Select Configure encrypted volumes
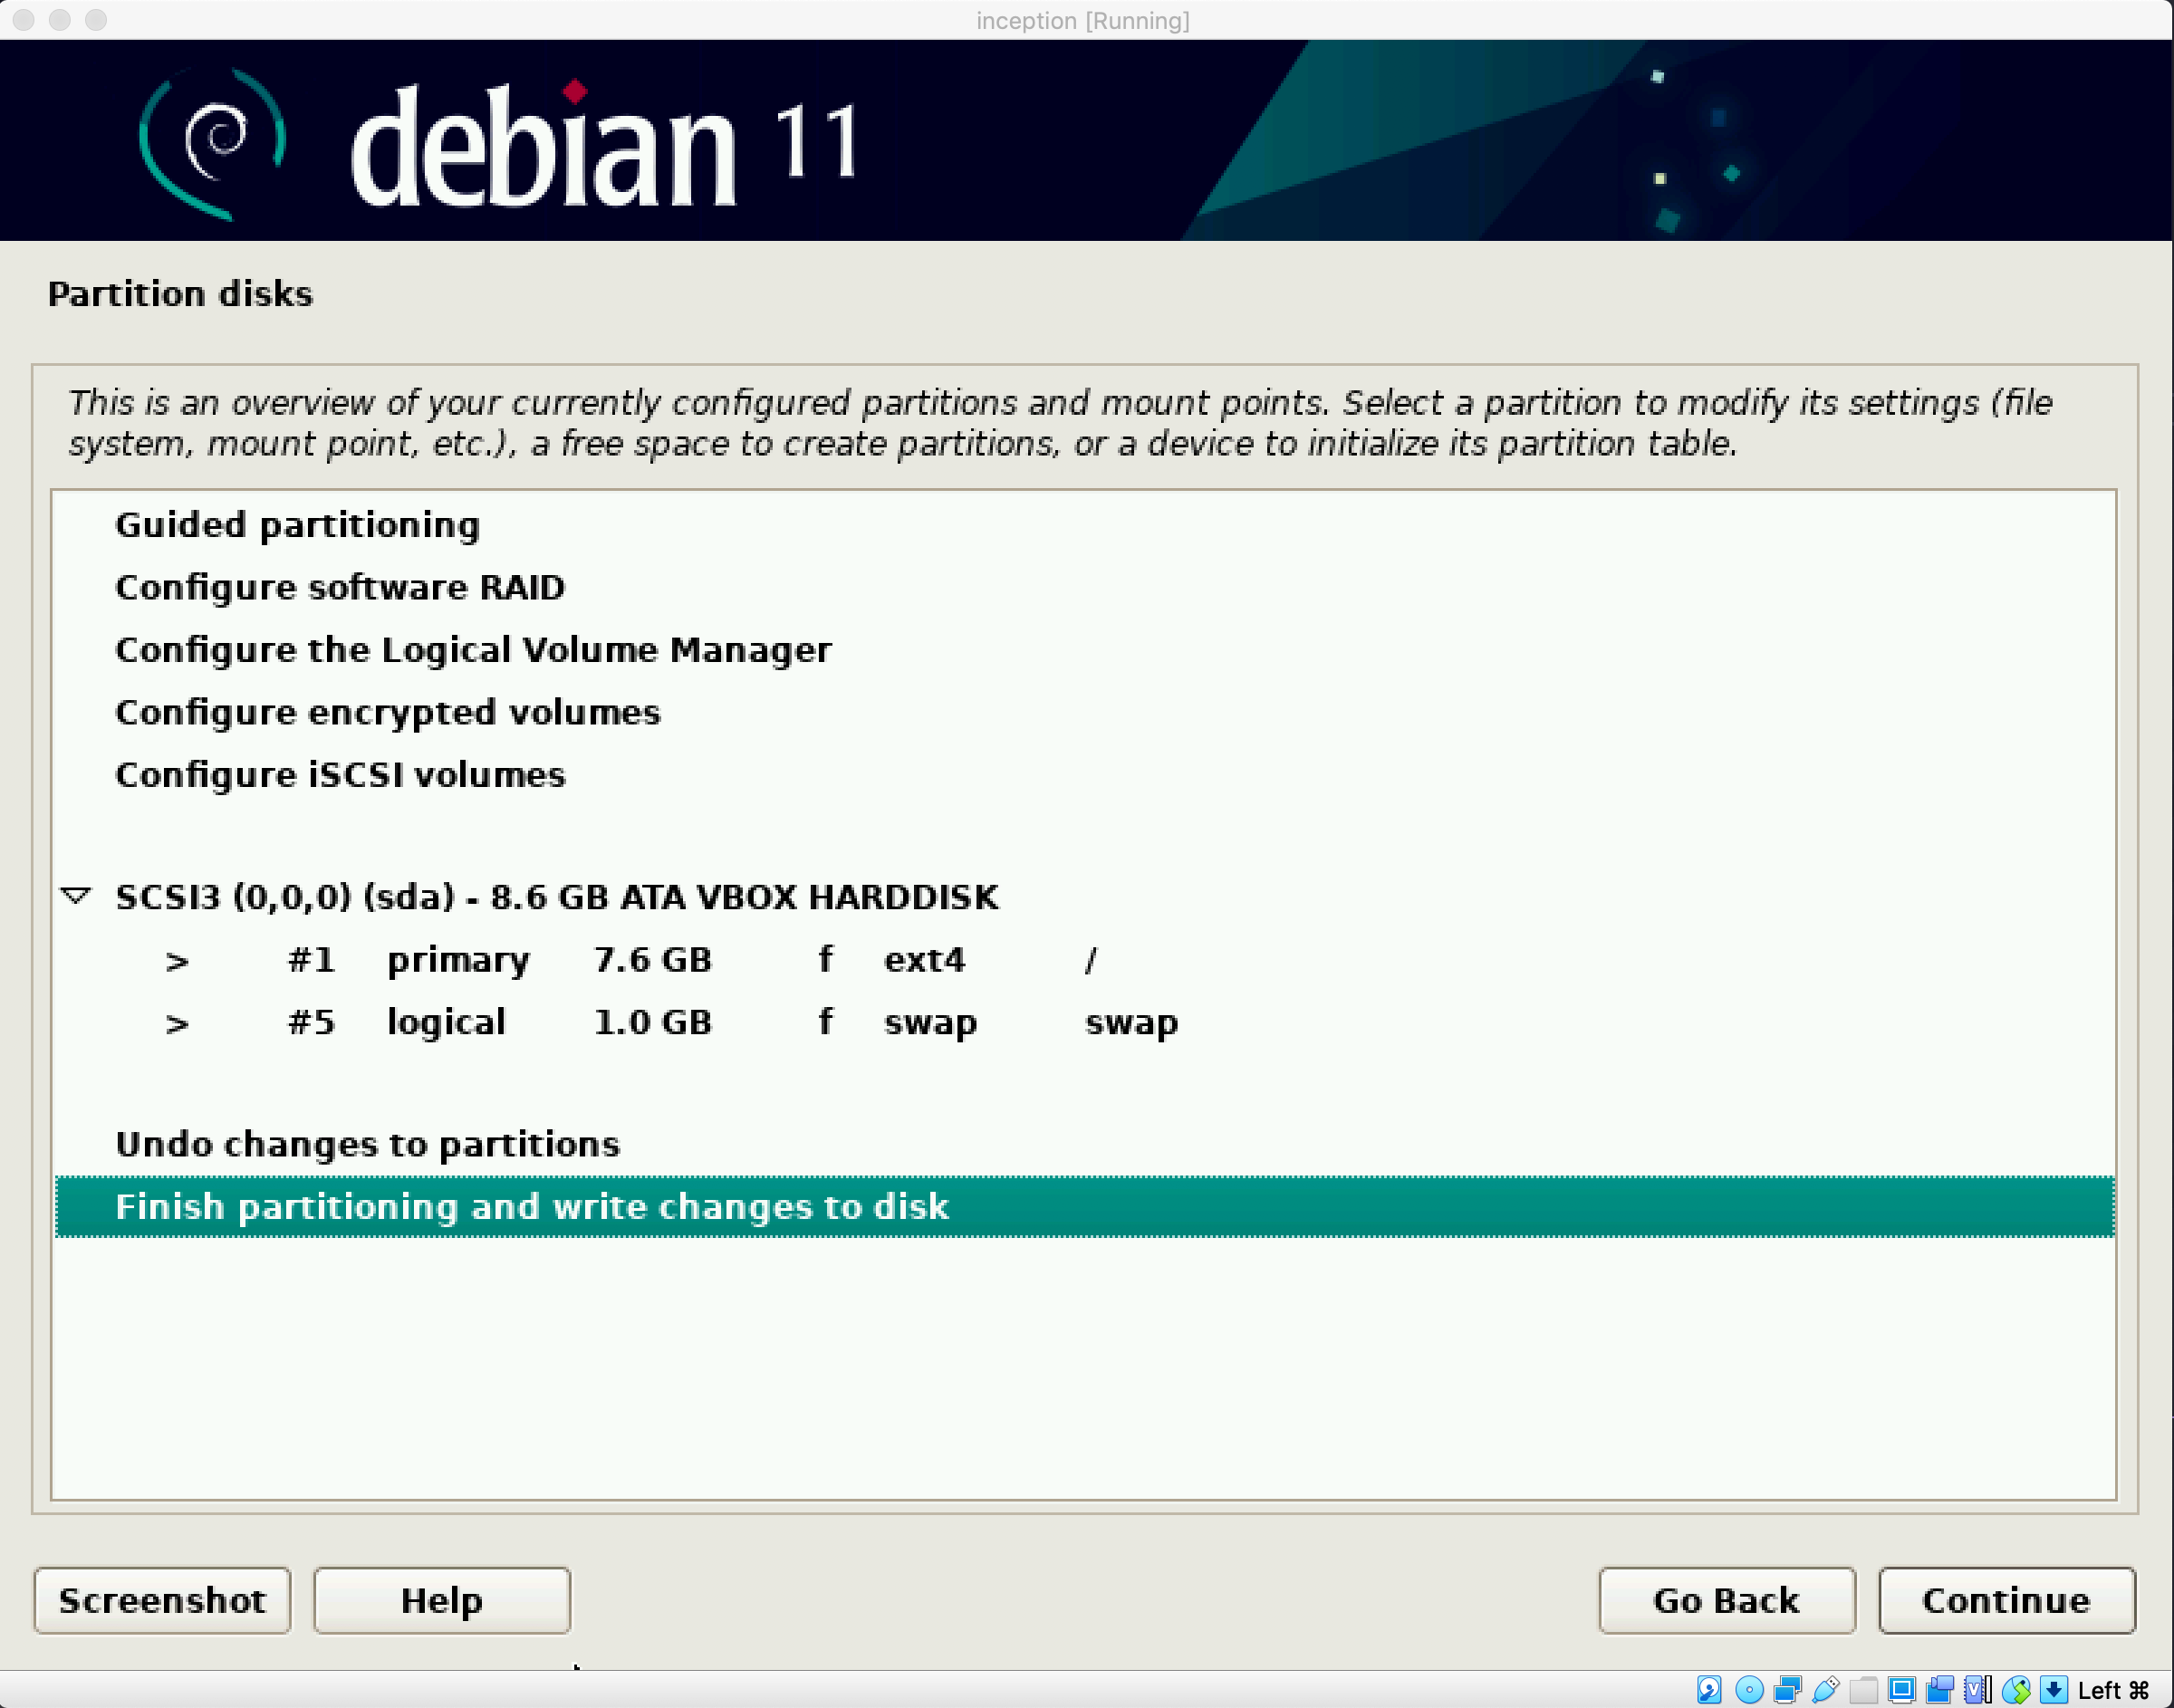This screenshot has height=1708, width=2174. pos(388,712)
